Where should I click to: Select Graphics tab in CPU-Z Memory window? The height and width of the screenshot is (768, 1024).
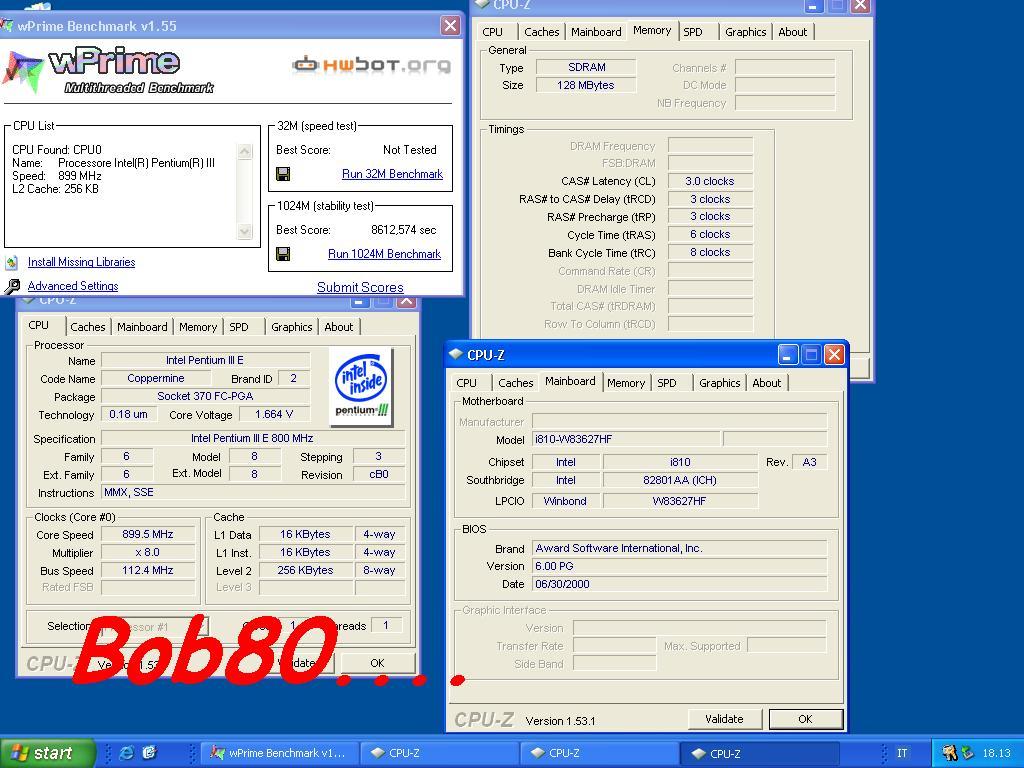(745, 31)
